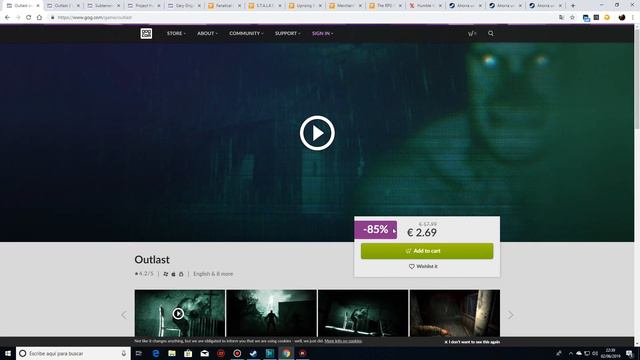Click the Windows platform icon under Outlast title
This screenshot has height=360, width=640.
point(166,274)
